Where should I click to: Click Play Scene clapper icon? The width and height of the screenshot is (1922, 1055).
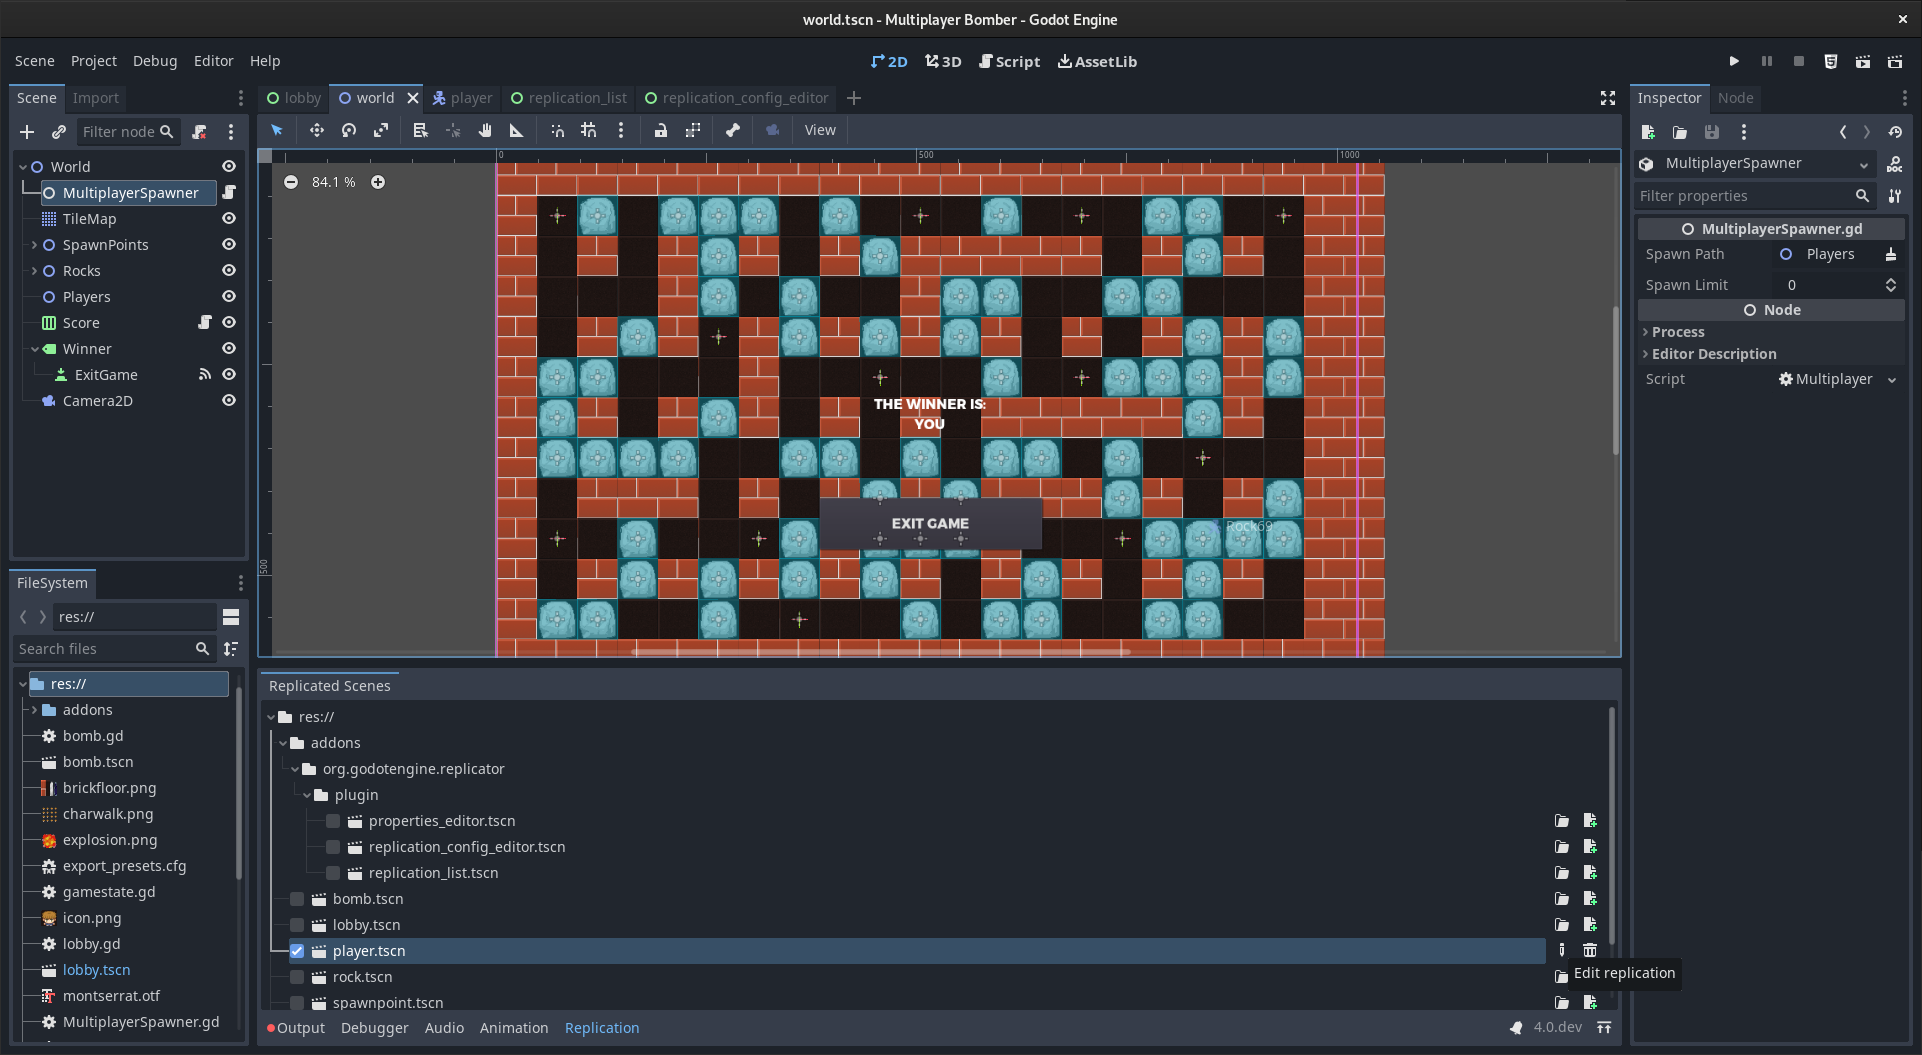point(1863,61)
